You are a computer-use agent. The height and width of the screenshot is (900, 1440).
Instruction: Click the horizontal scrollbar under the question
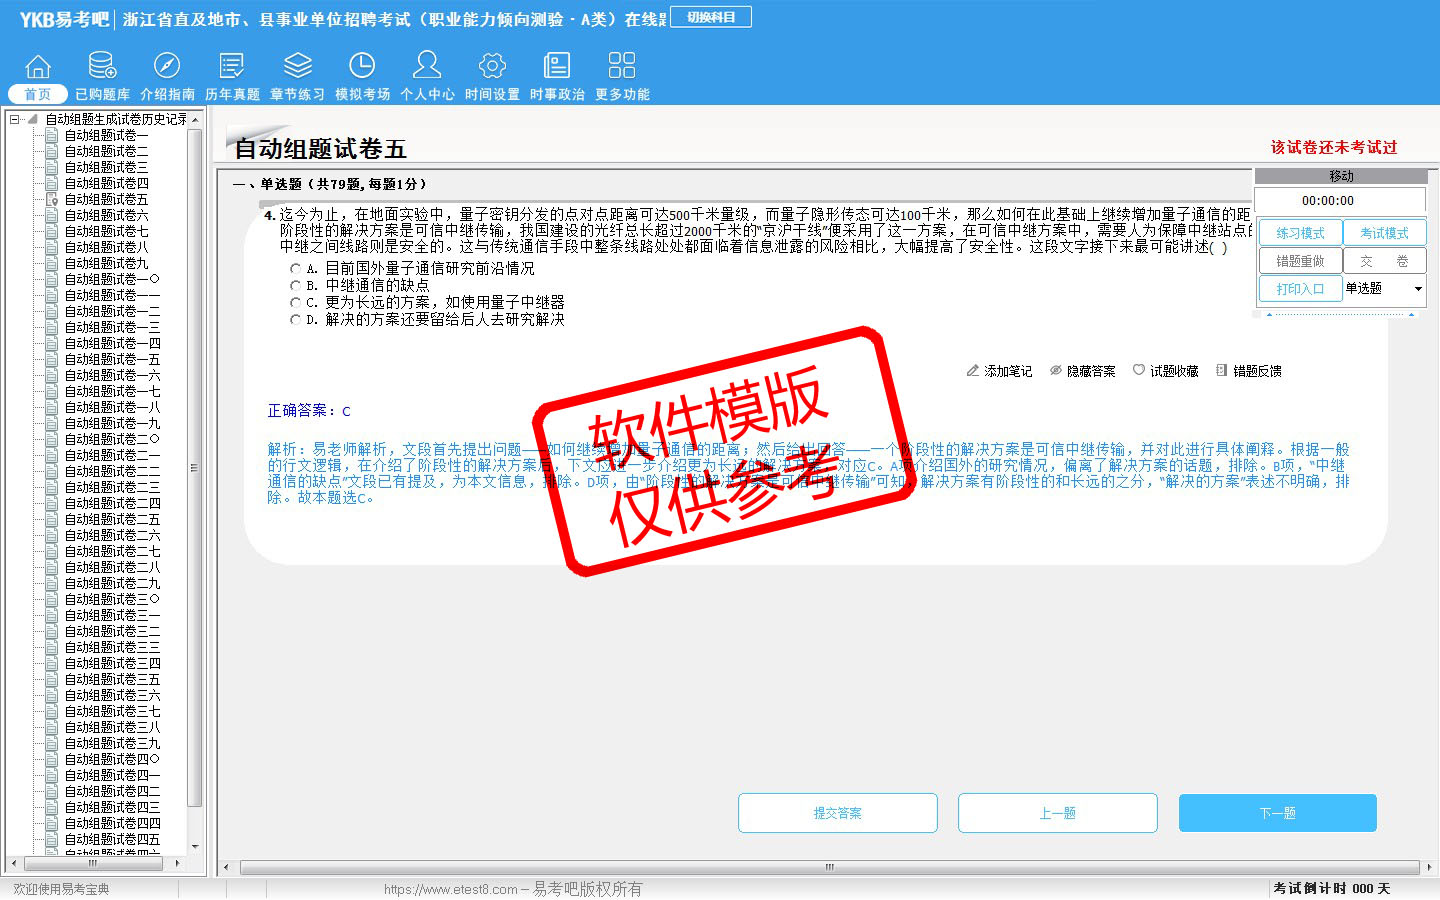pyautogui.click(x=828, y=867)
